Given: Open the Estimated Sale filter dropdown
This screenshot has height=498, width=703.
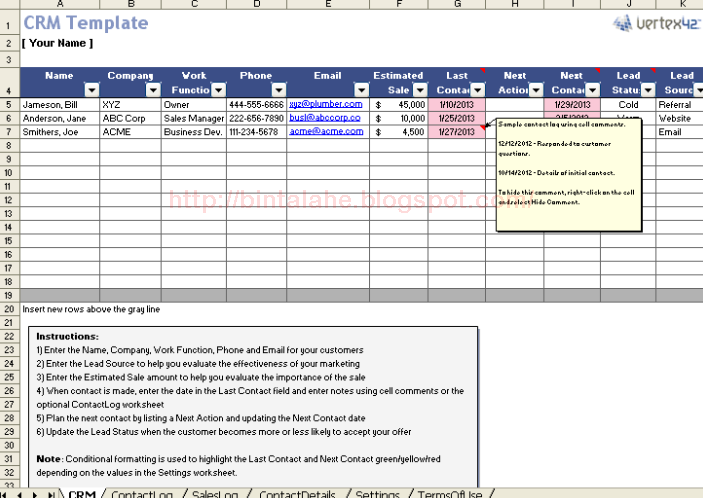Looking at the screenshot, I should (x=420, y=90).
